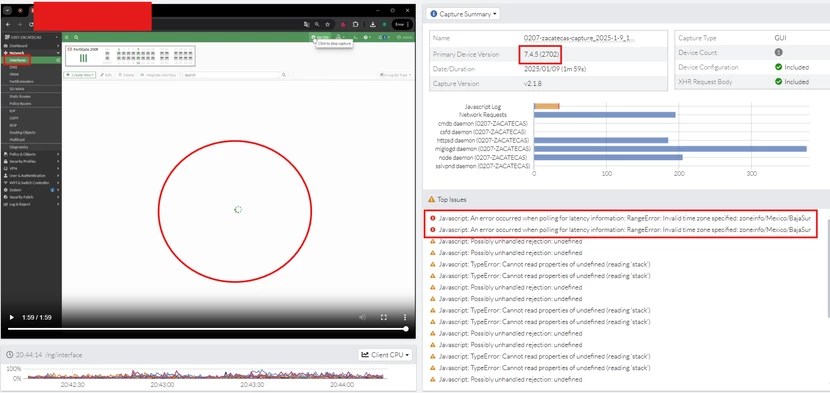Open the Group By Type dropdown

pos(395,75)
